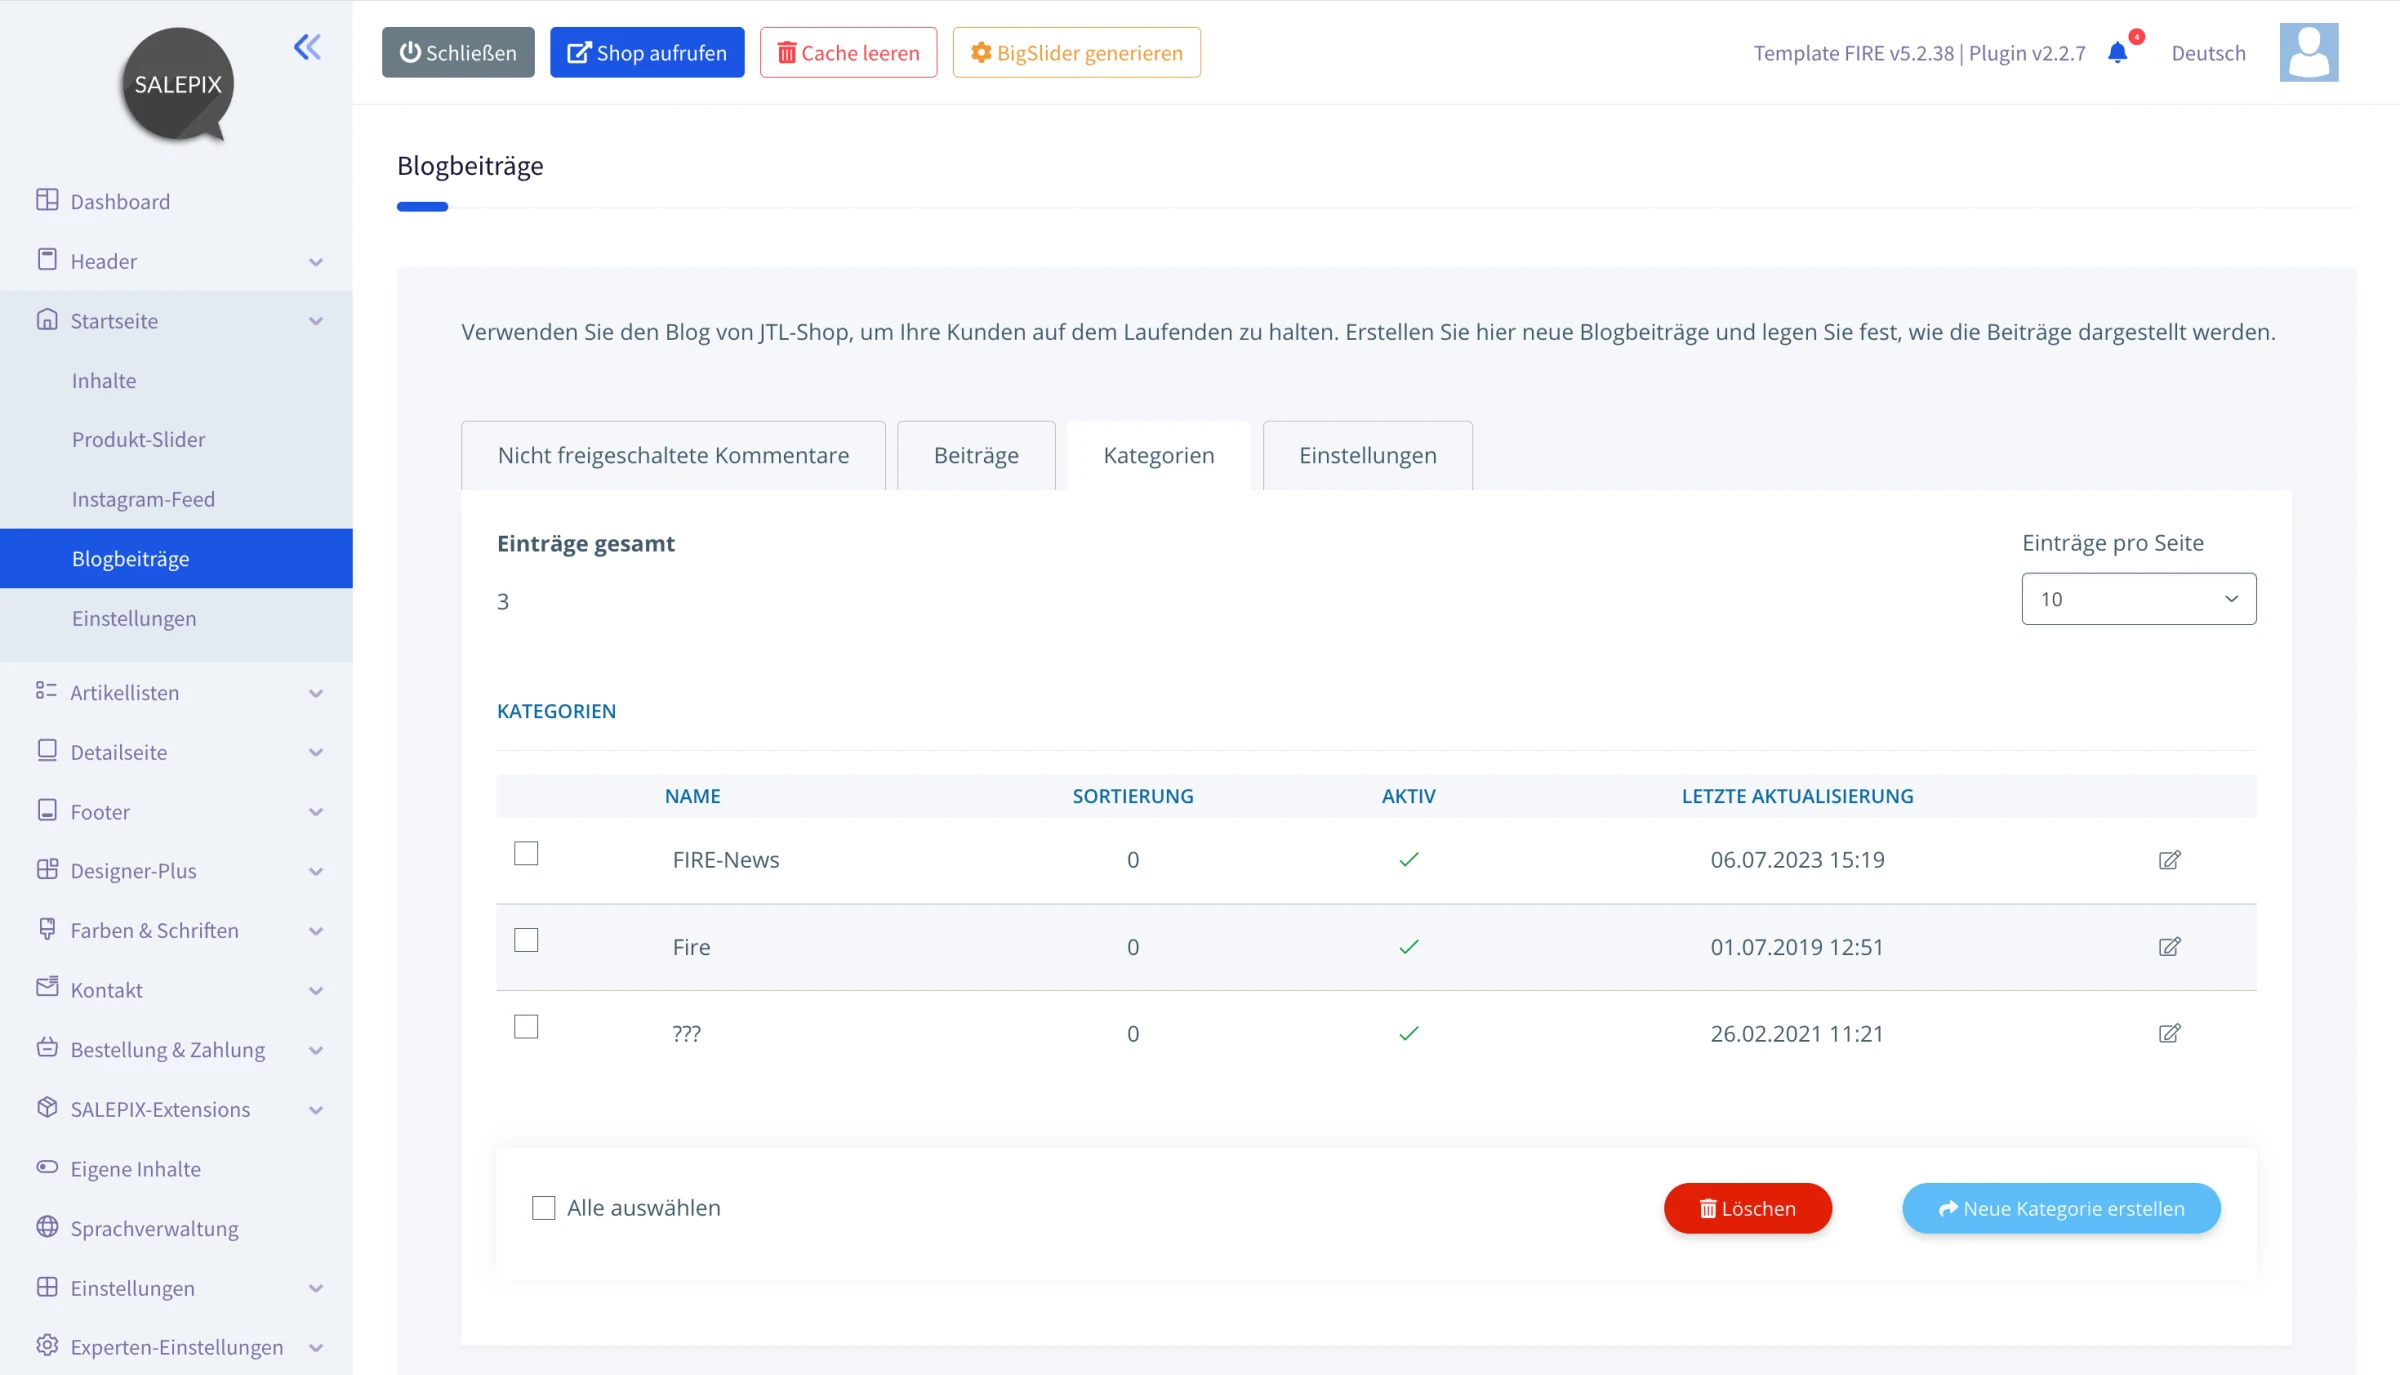Open the Nicht freigeschaltete Kommentare tab
Image resolution: width=2400 pixels, height=1375 pixels.
point(673,456)
